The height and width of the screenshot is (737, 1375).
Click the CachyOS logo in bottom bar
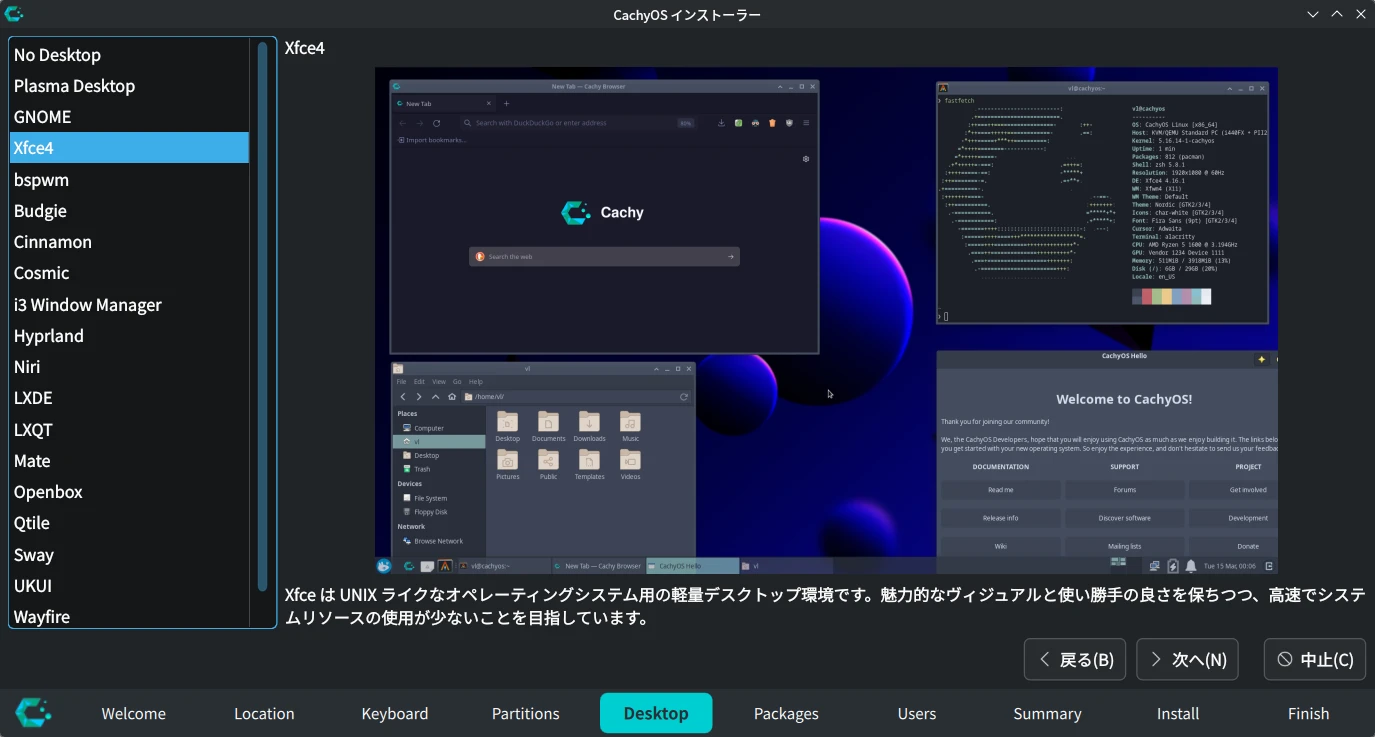[x=33, y=713]
